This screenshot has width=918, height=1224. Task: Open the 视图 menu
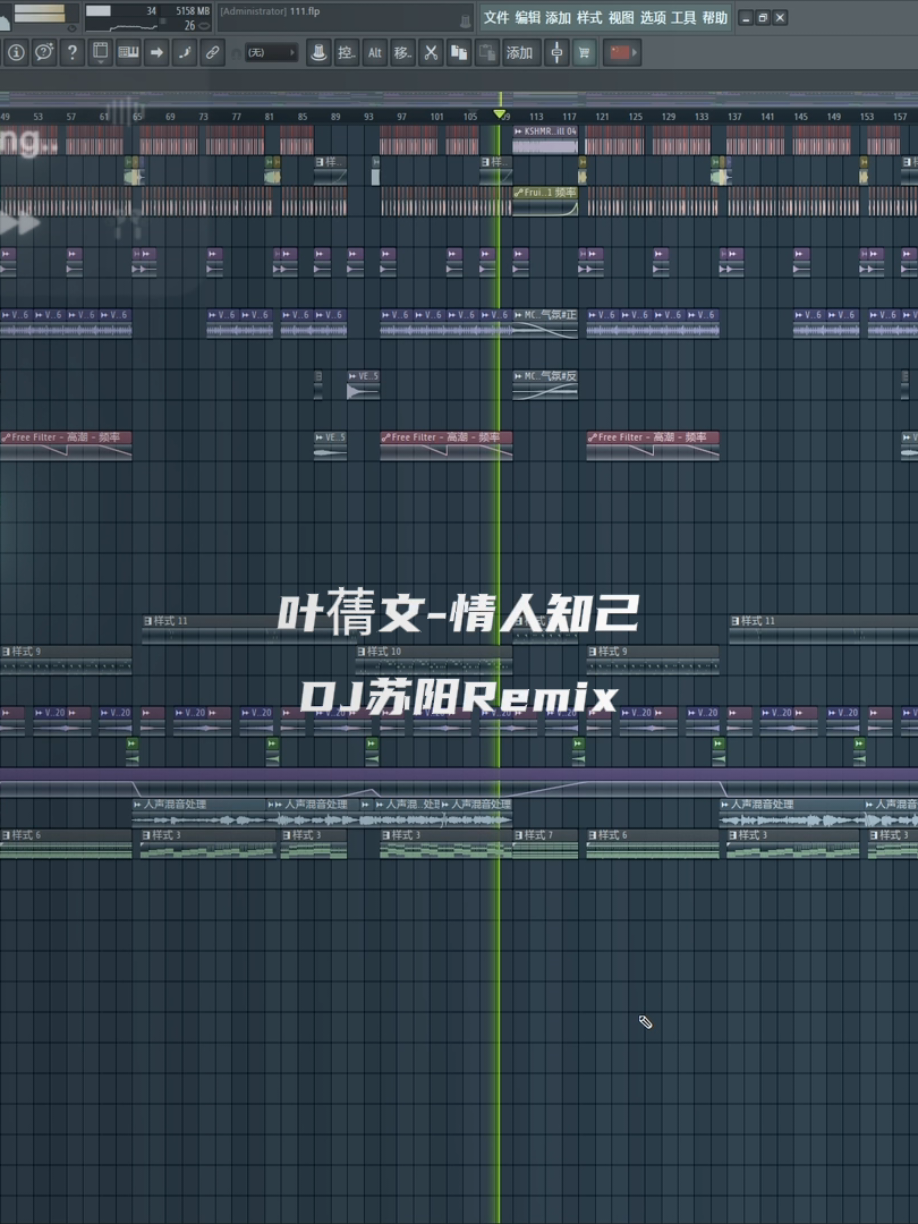pyautogui.click(x=621, y=18)
